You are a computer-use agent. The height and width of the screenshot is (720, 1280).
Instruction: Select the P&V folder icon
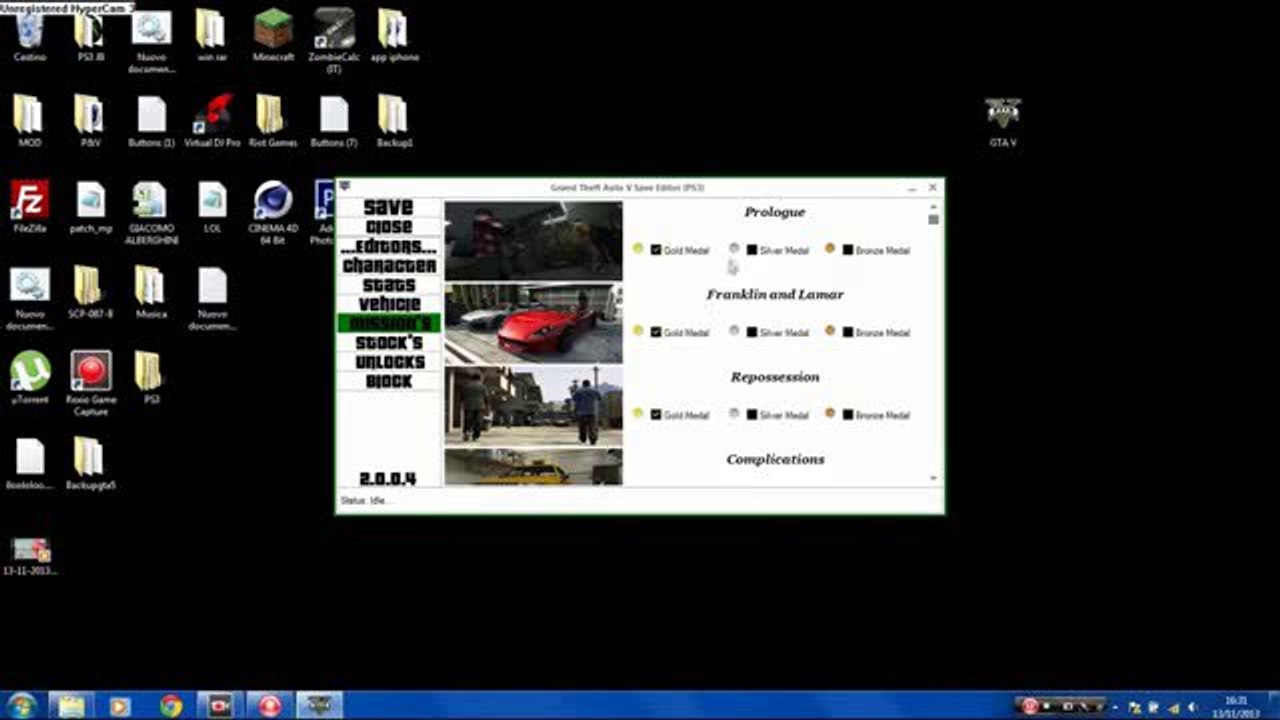tap(90, 121)
